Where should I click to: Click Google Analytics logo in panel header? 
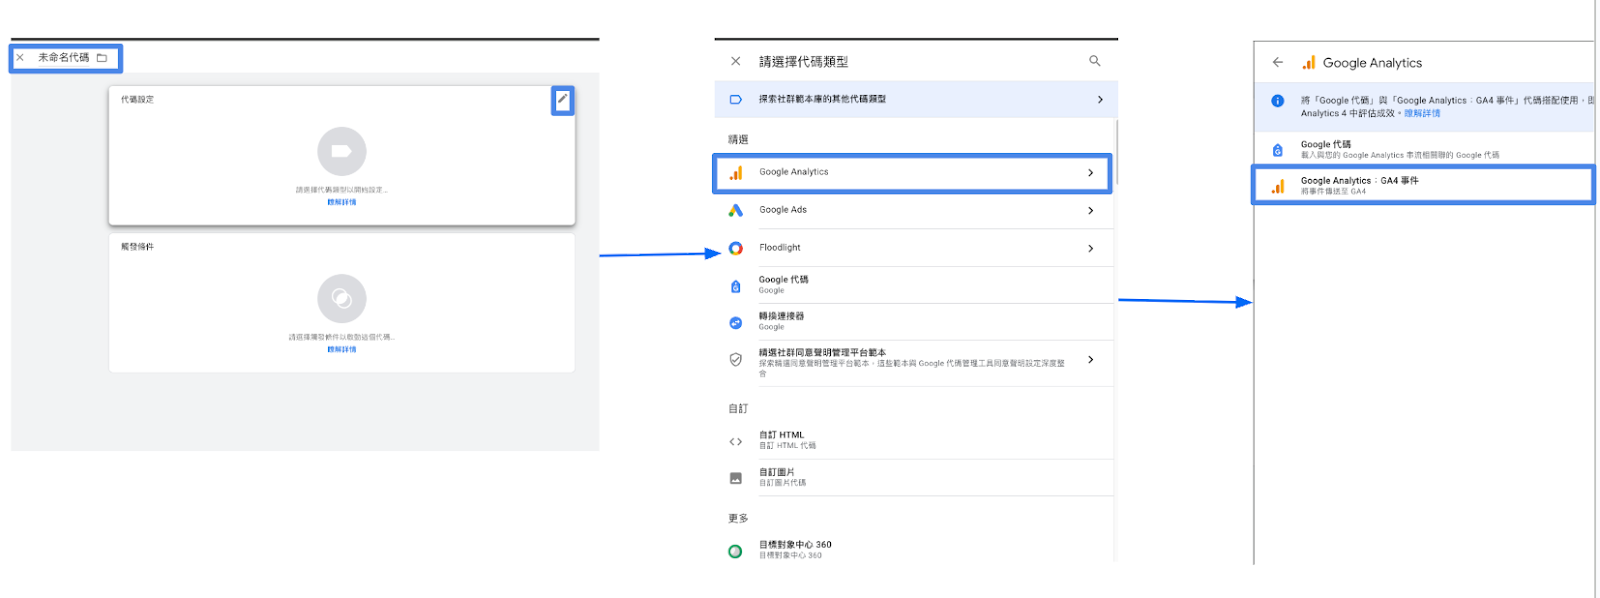click(1309, 62)
